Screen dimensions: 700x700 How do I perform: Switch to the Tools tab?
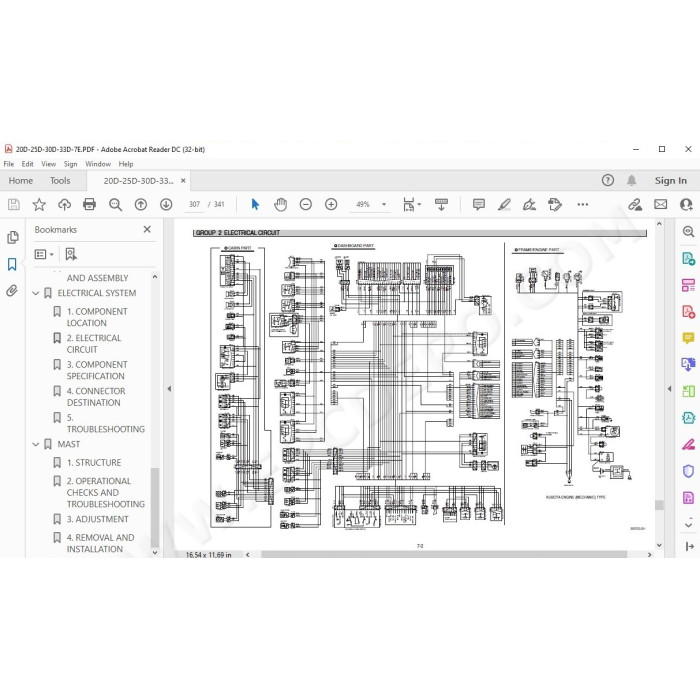pyautogui.click(x=60, y=181)
